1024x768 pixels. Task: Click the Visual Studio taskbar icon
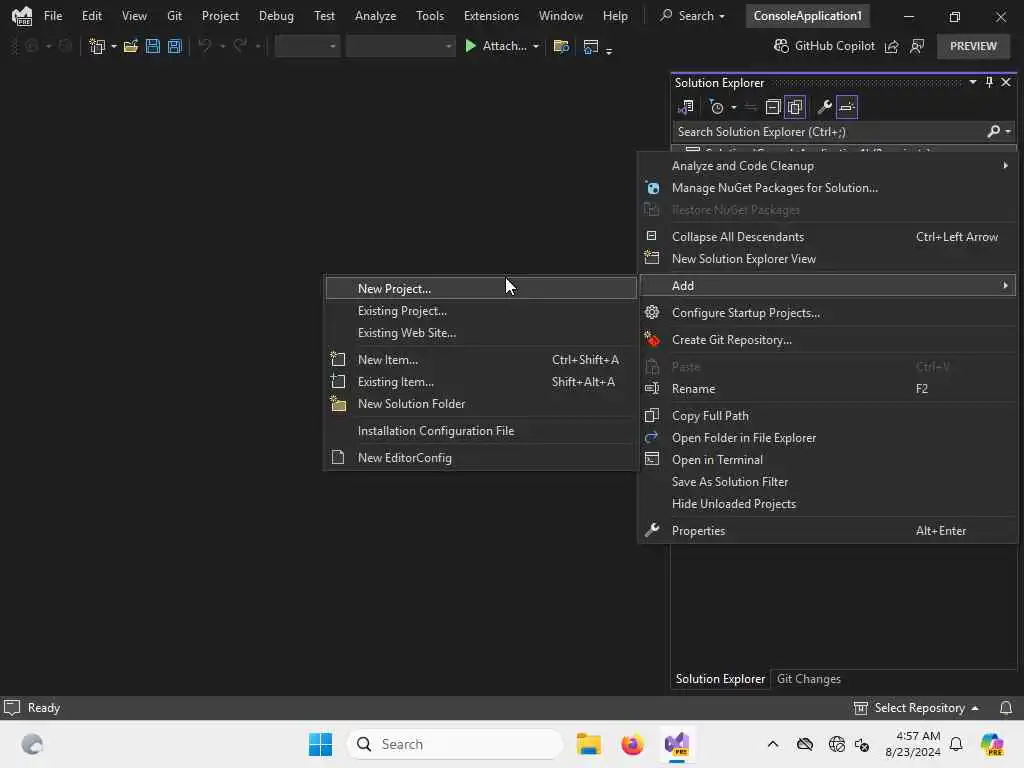(x=677, y=744)
